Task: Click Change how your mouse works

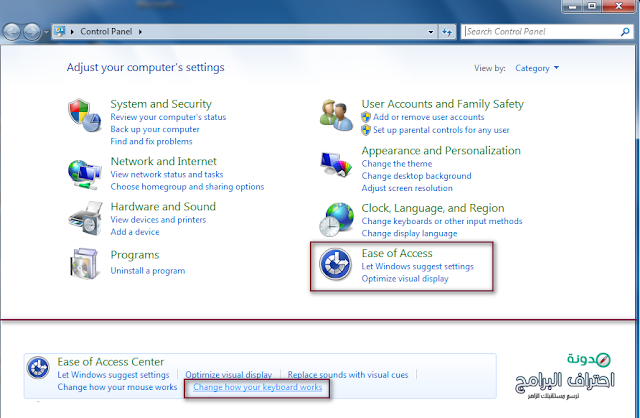Action: tap(117, 387)
